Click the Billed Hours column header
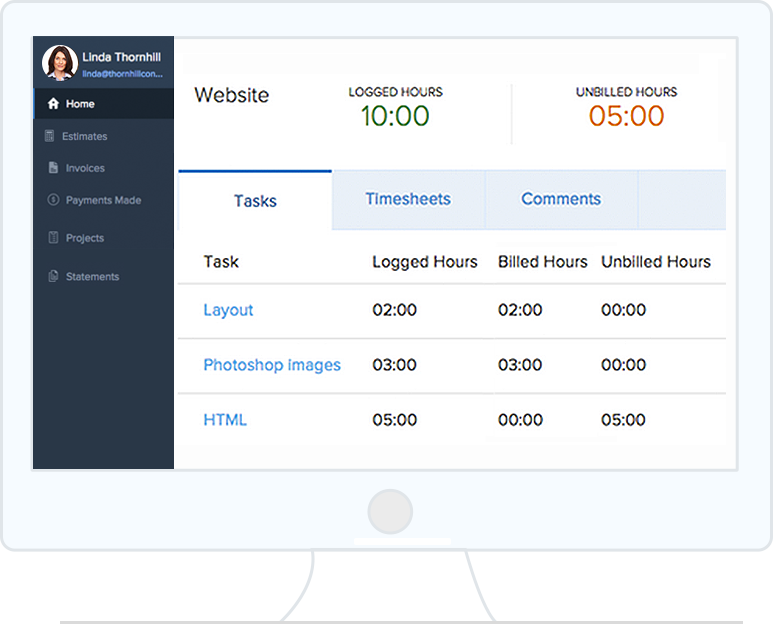773x624 pixels. point(543,262)
